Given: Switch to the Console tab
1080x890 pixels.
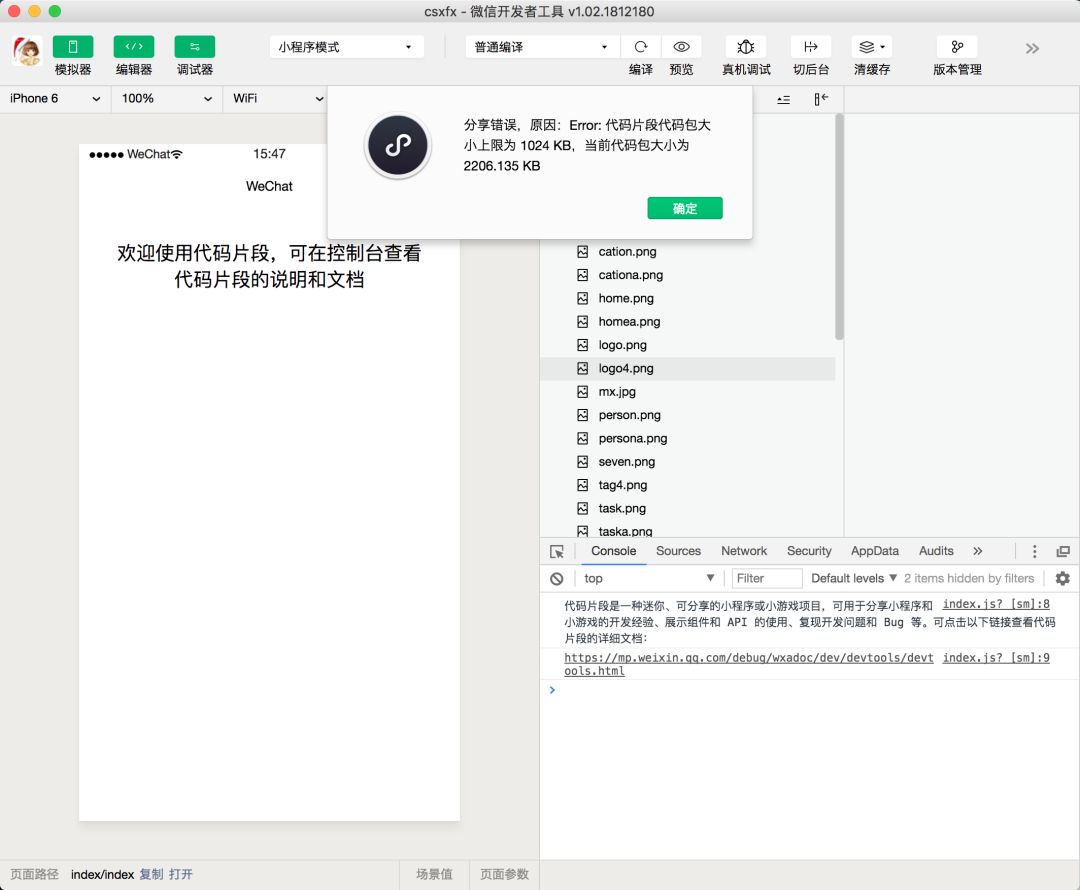Looking at the screenshot, I should (x=613, y=551).
